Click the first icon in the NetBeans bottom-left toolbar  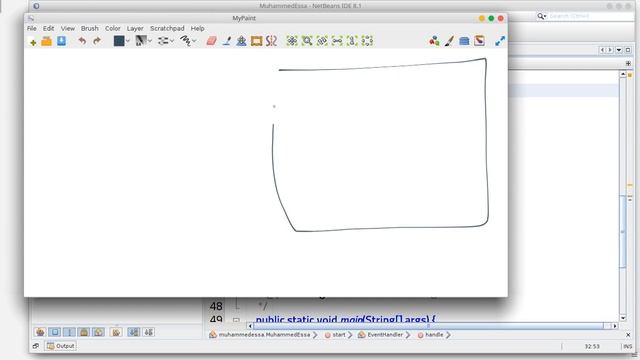pos(40,332)
